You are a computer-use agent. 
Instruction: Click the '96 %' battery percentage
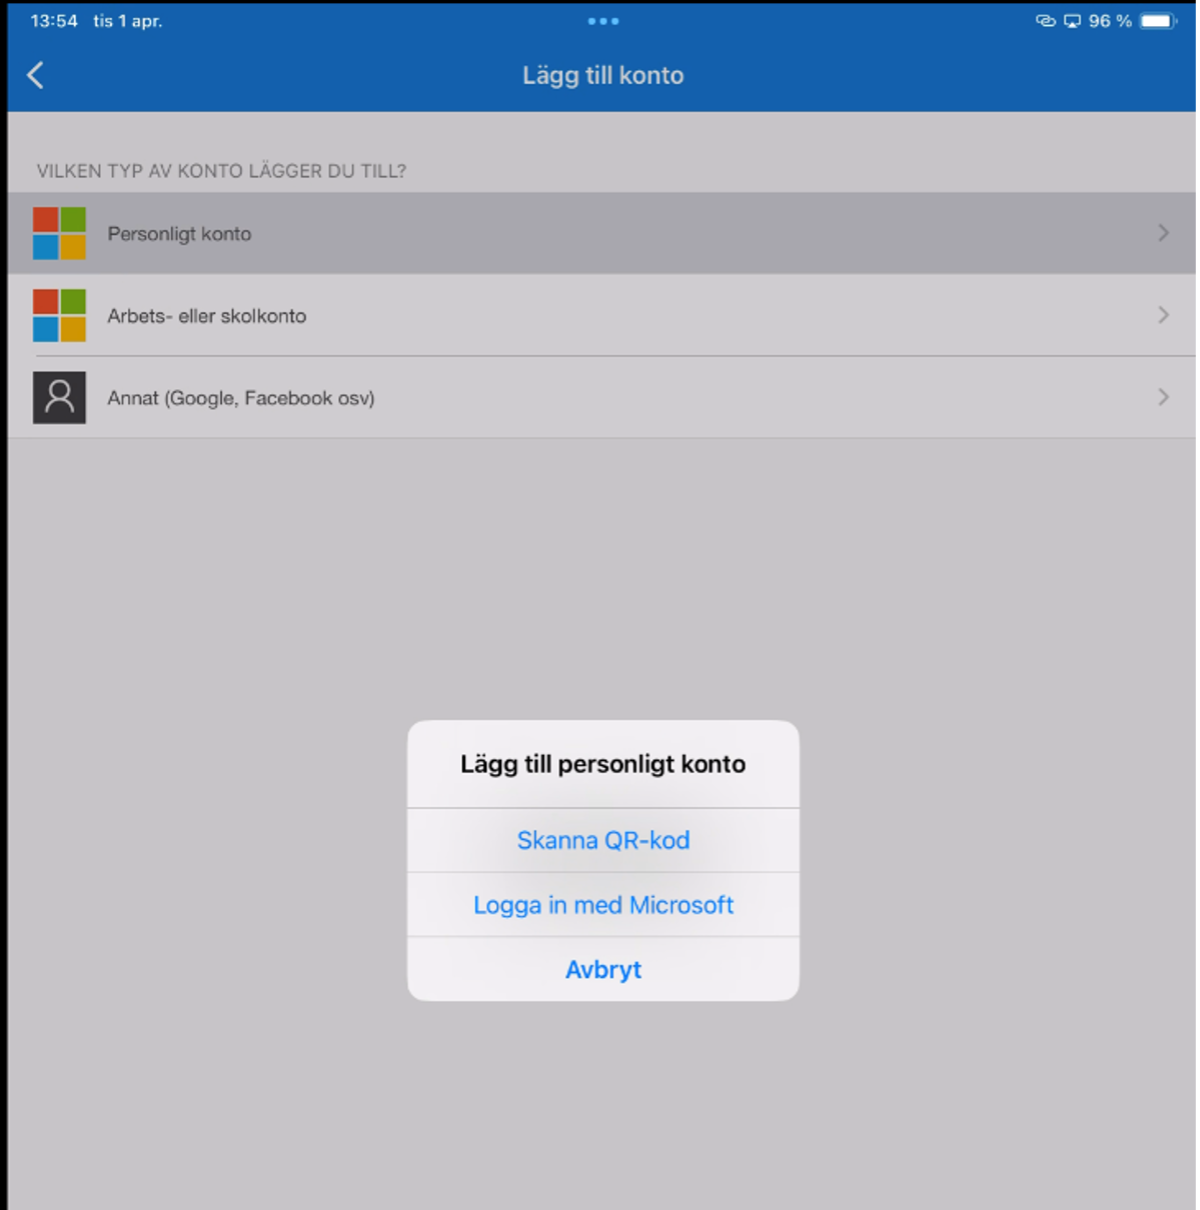pos(1110,21)
